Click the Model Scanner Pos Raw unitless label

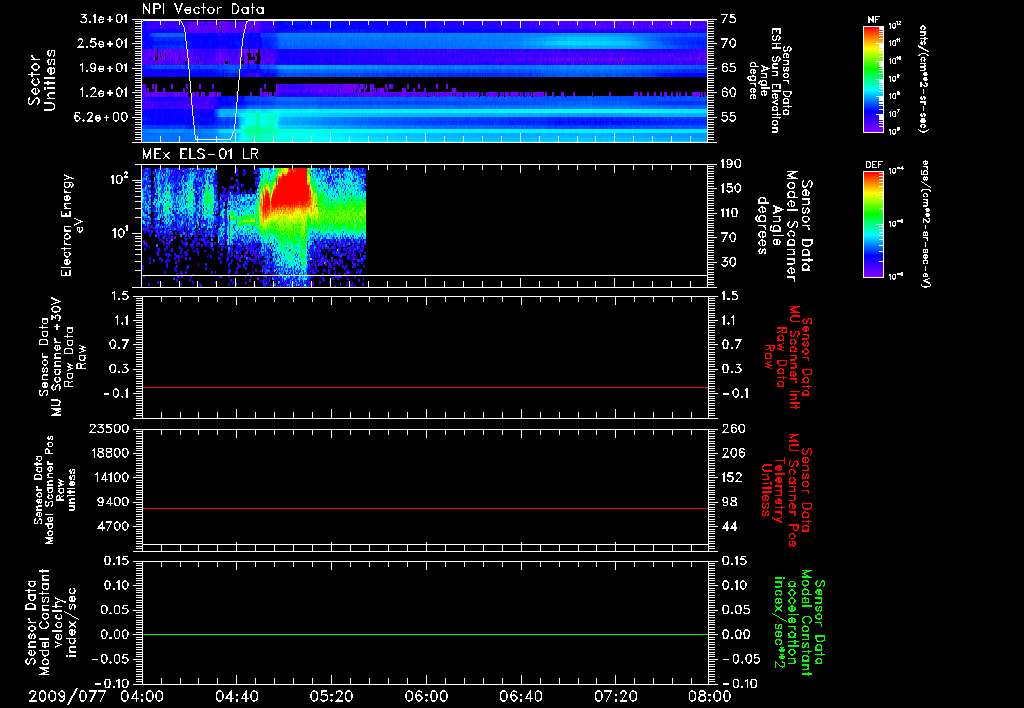point(55,490)
